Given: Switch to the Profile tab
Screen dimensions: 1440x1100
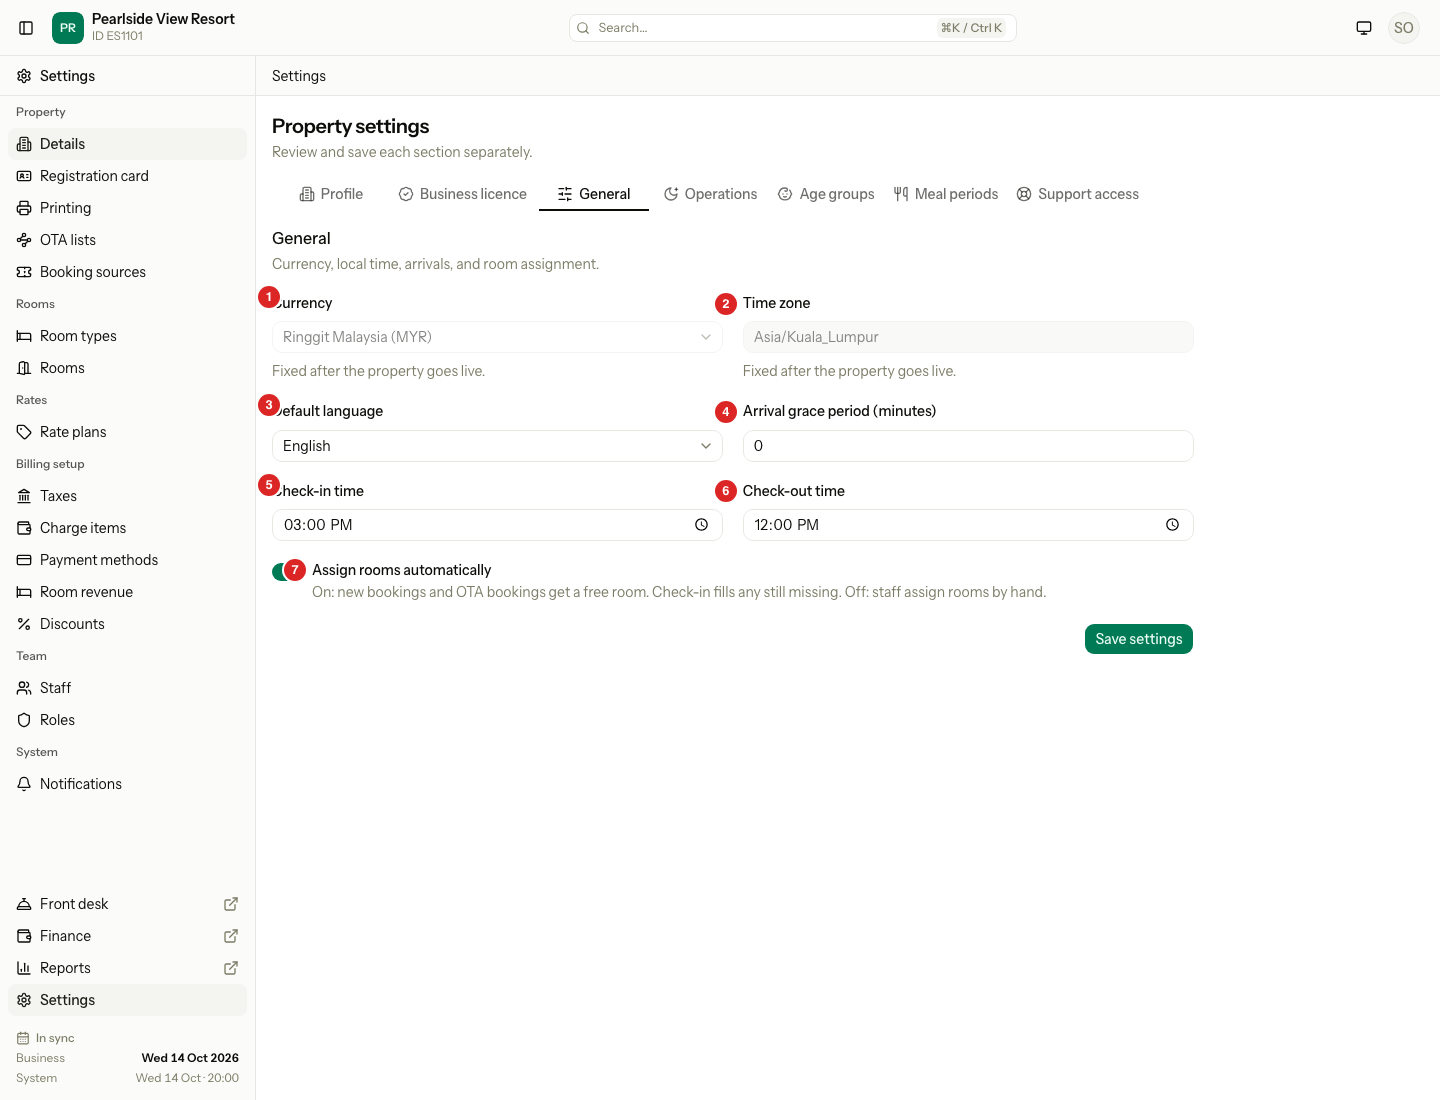Looking at the screenshot, I should [331, 194].
